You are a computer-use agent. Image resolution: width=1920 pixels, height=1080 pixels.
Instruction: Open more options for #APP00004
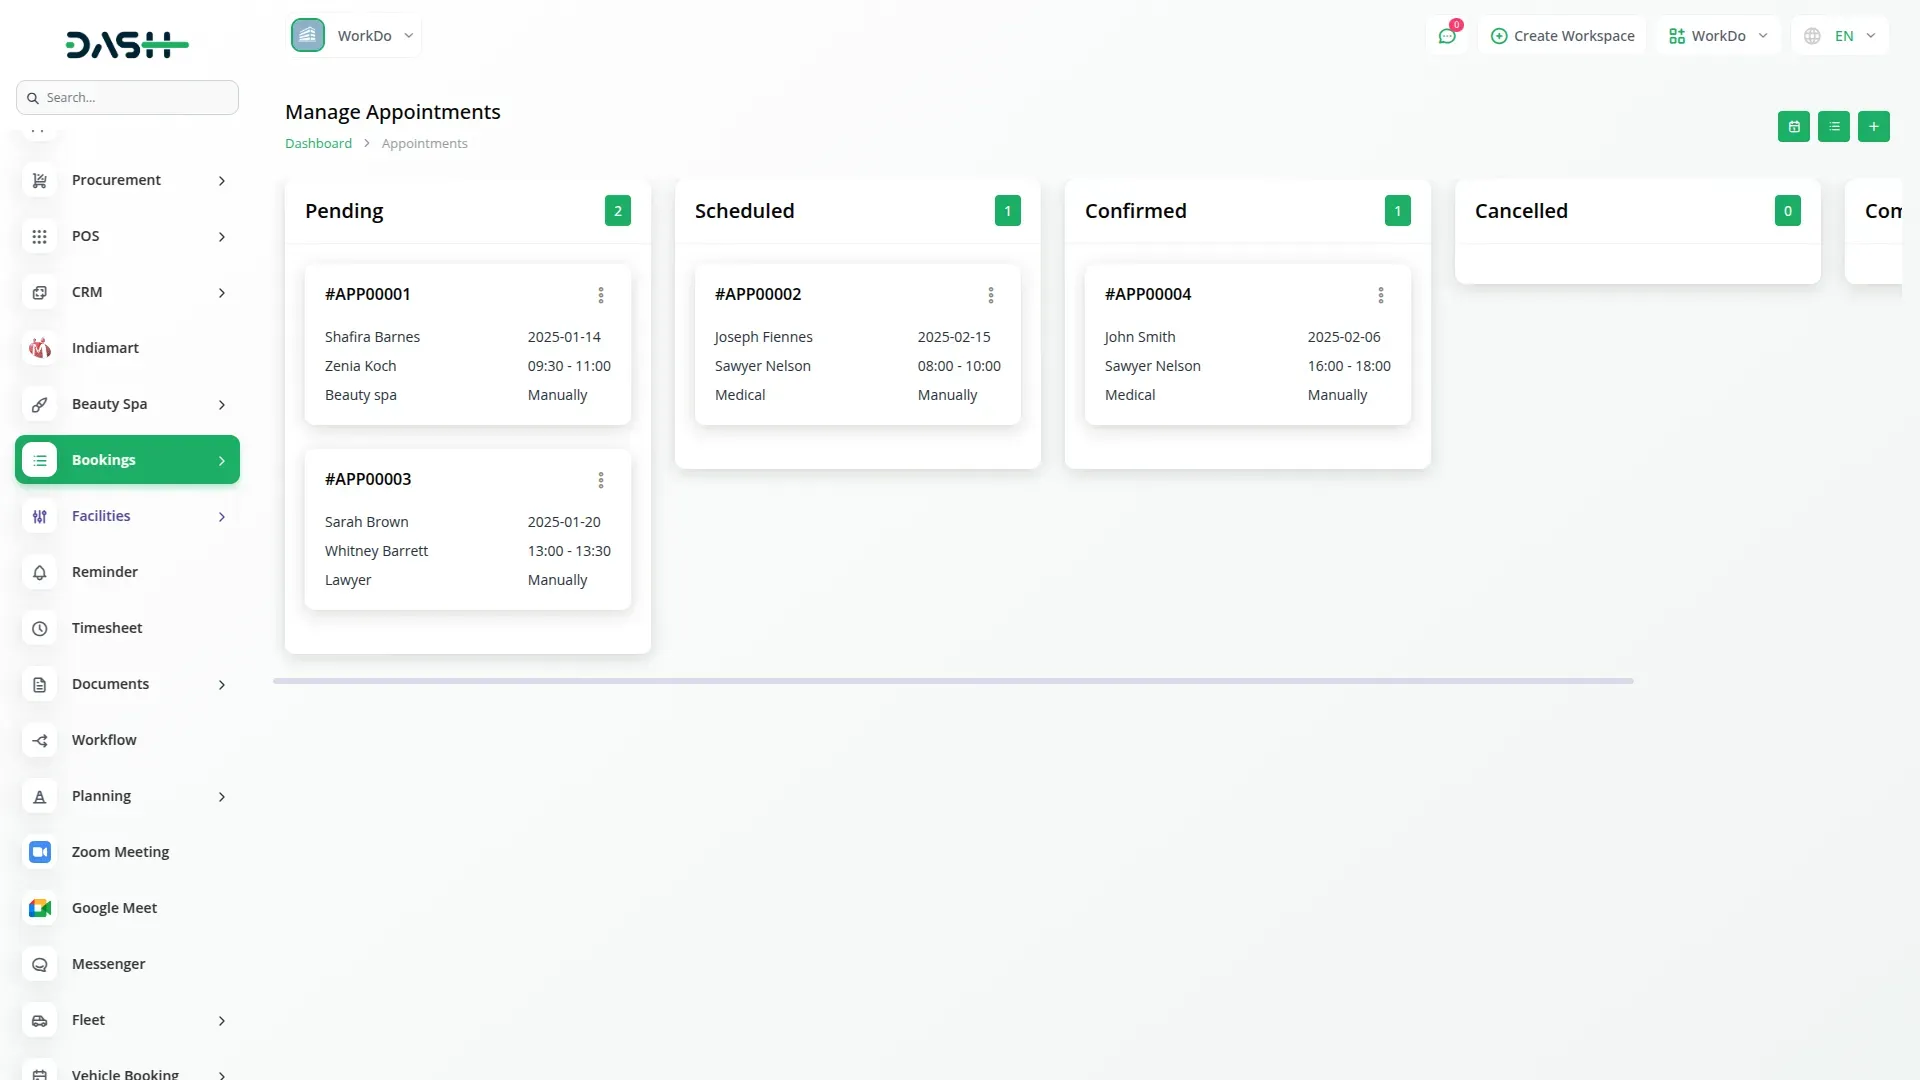tap(1381, 295)
